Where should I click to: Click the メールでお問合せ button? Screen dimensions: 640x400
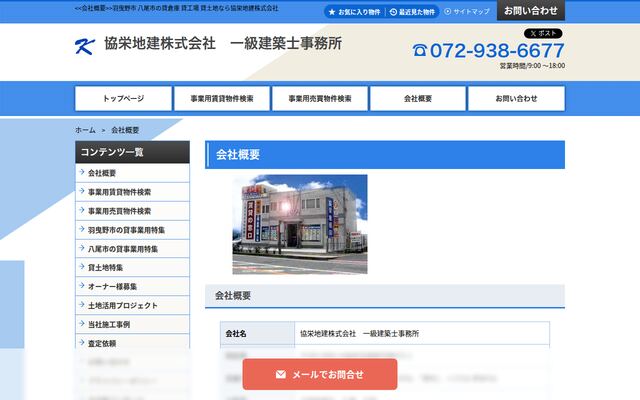pyautogui.click(x=320, y=374)
